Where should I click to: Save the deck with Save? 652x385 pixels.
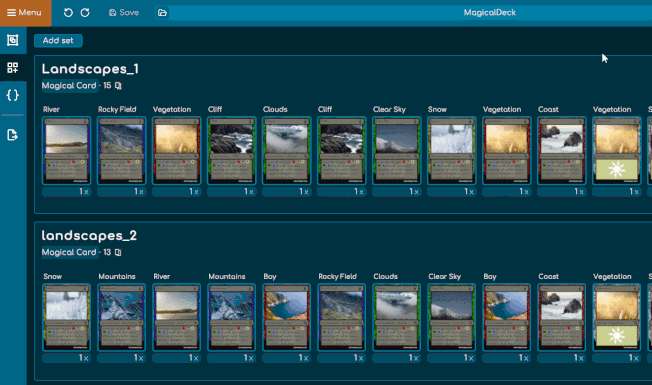[x=124, y=13]
